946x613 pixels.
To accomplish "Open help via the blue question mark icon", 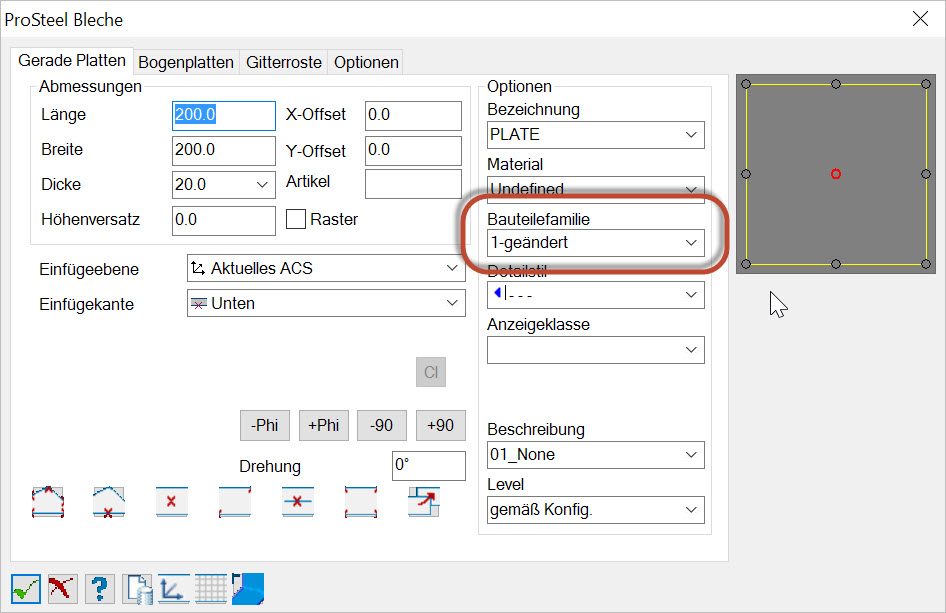I will click(x=100, y=589).
